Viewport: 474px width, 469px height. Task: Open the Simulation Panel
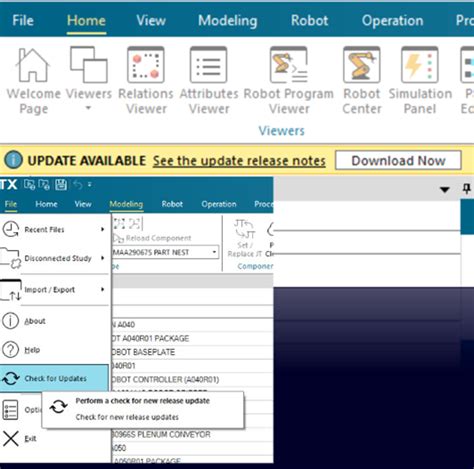click(x=420, y=81)
